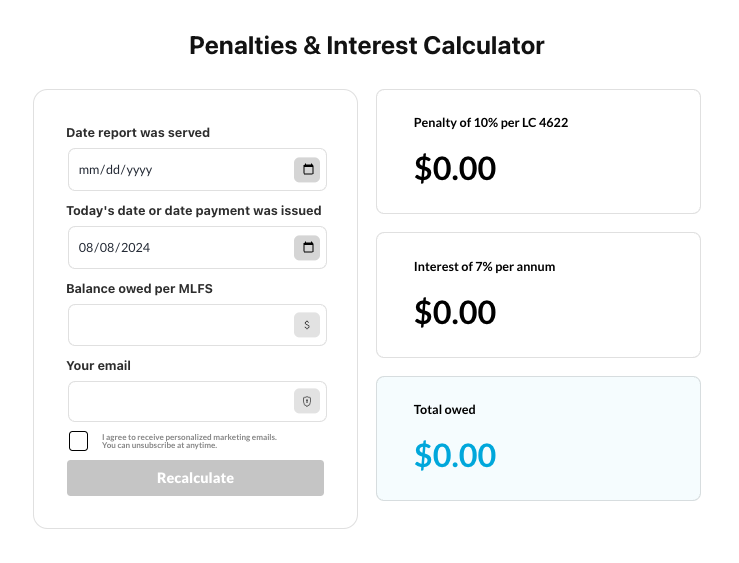Click the 'Balance owed per MLFS' label
This screenshot has height=563, width=739.
coord(139,289)
